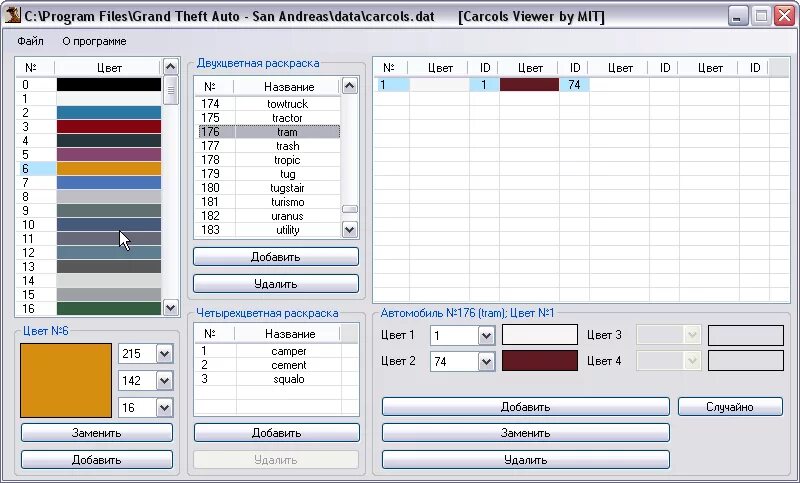Open the Цвет 2 dropdown showing 74
This screenshot has width=800, height=483.
486,362
